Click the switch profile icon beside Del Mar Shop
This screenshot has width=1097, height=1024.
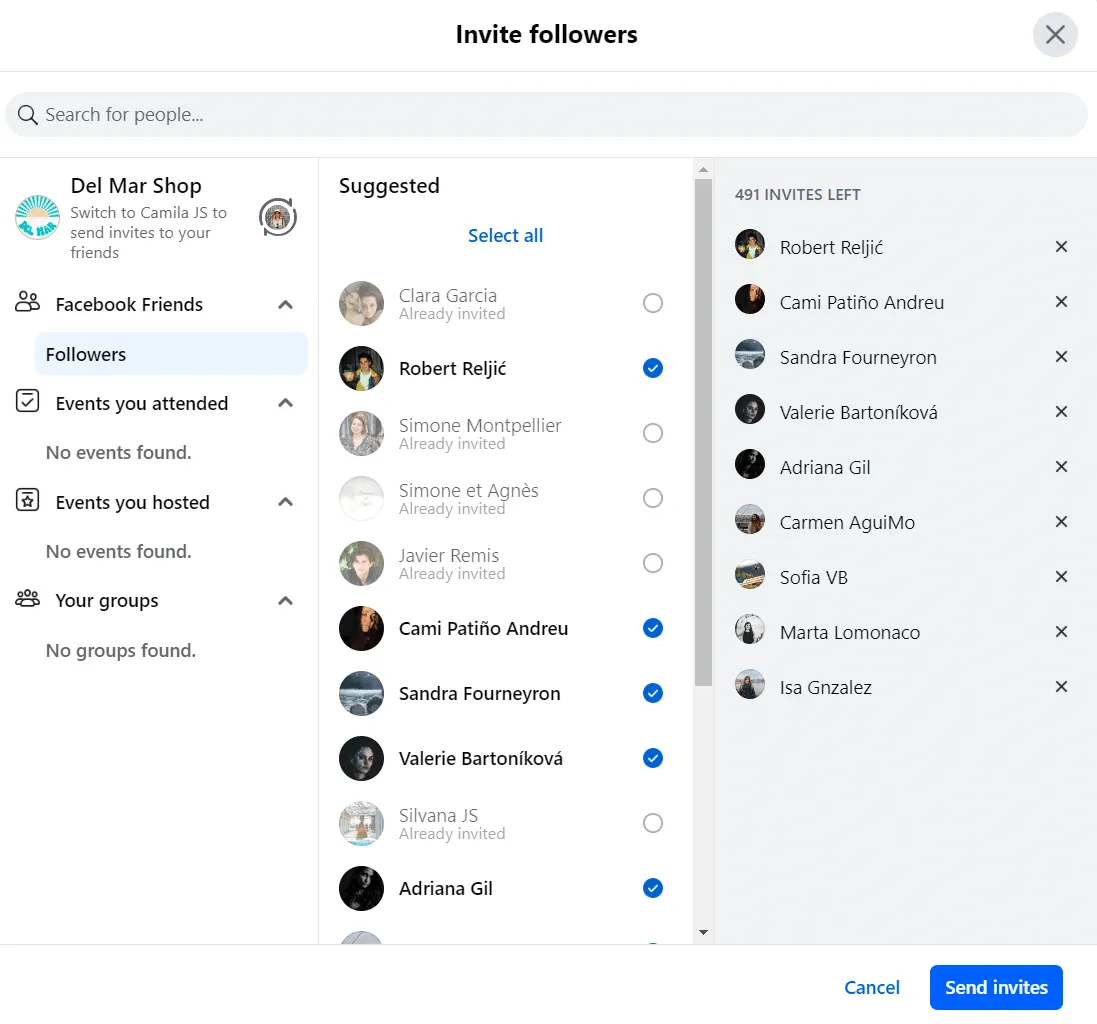pos(277,217)
